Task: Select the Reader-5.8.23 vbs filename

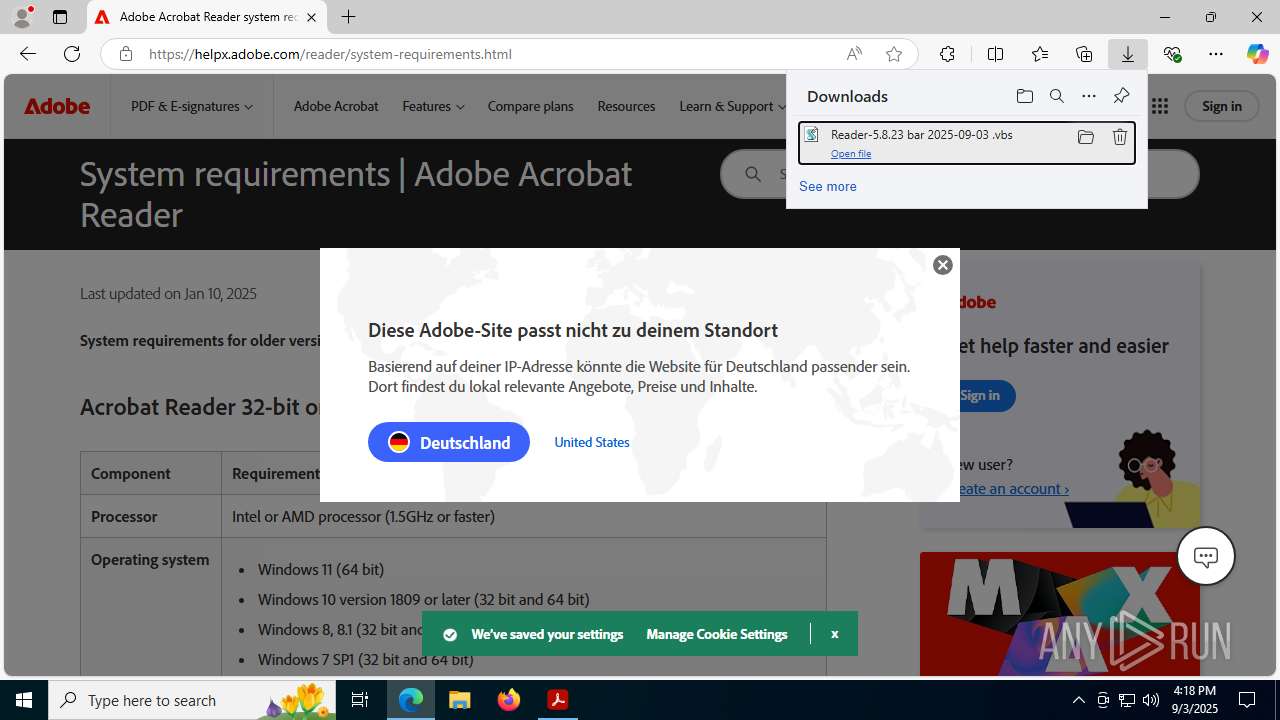Action: (922, 135)
